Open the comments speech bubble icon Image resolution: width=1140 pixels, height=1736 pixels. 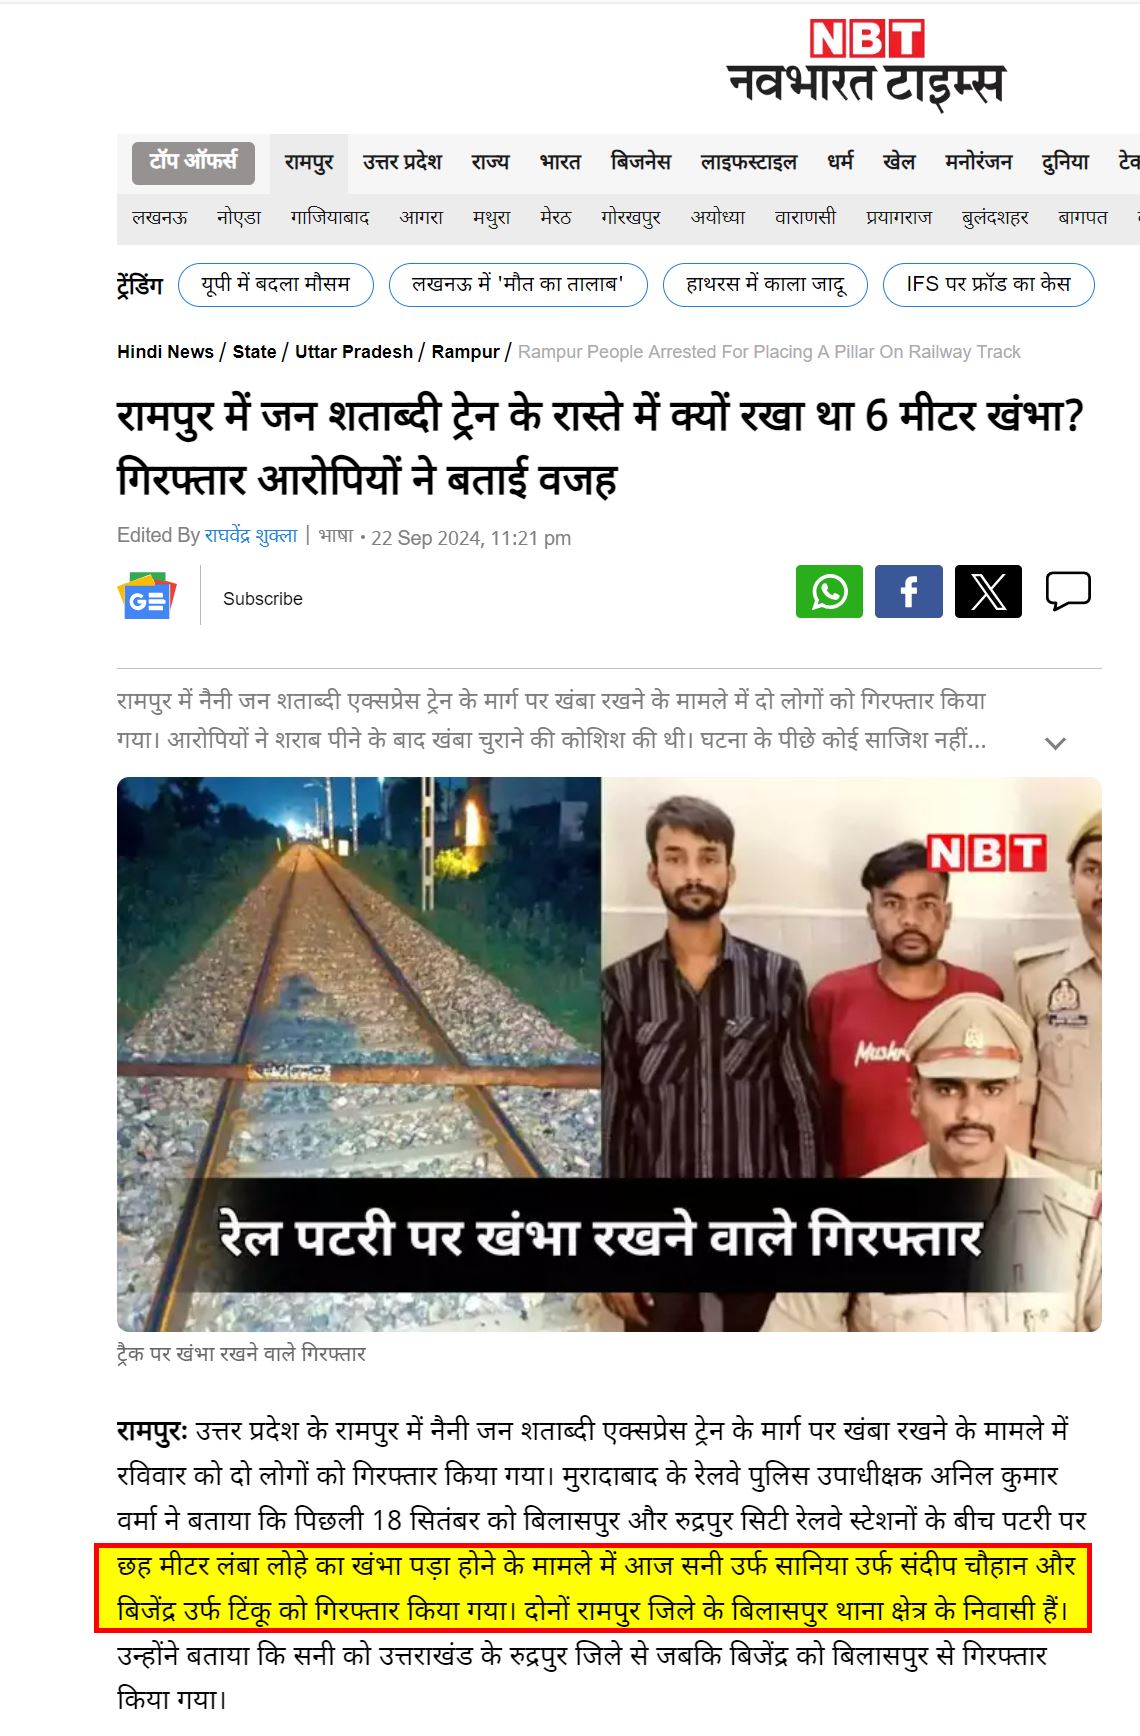tap(1068, 591)
